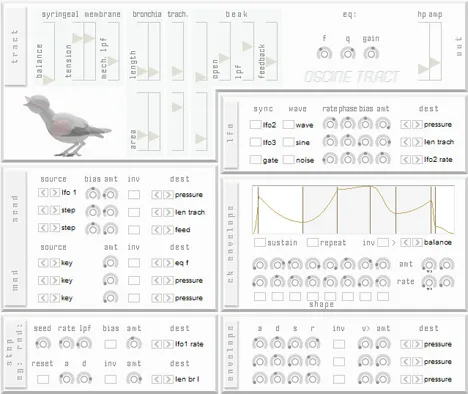Click the lfo section label
The height and width of the screenshot is (394, 468).
231,133
